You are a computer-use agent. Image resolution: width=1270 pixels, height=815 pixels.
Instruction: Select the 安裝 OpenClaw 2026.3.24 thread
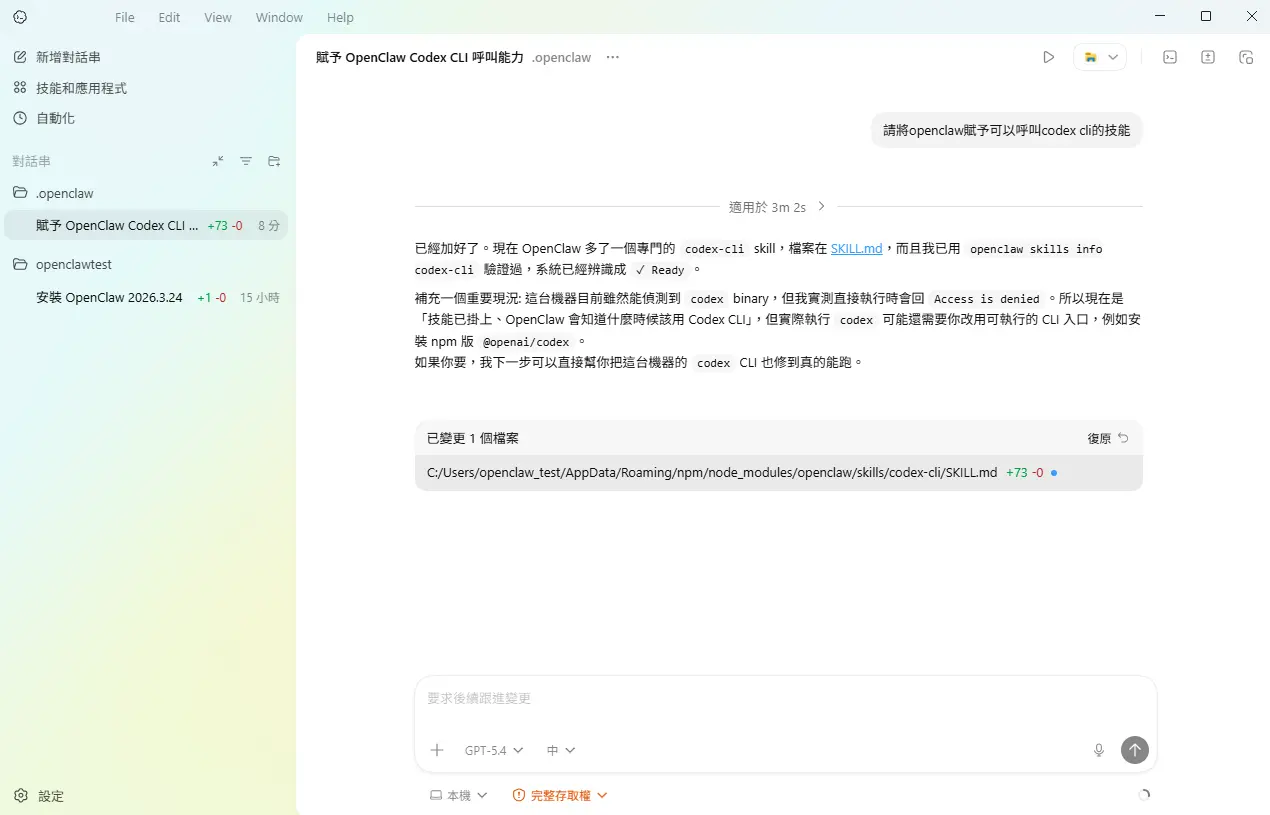(x=109, y=298)
